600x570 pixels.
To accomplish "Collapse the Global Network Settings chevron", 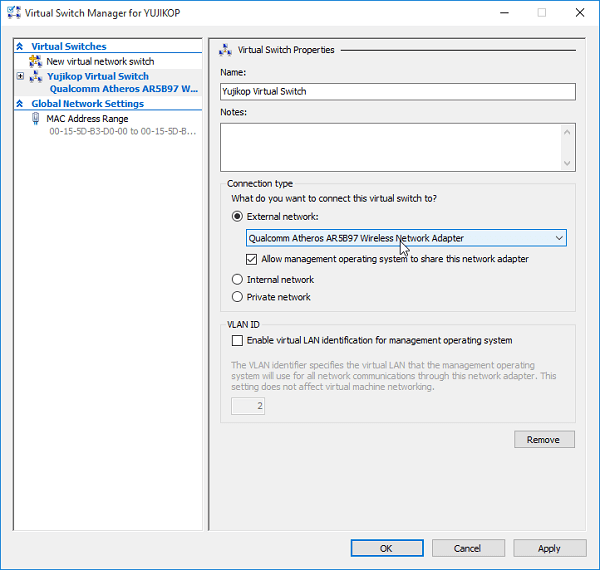I will pyautogui.click(x=20, y=103).
